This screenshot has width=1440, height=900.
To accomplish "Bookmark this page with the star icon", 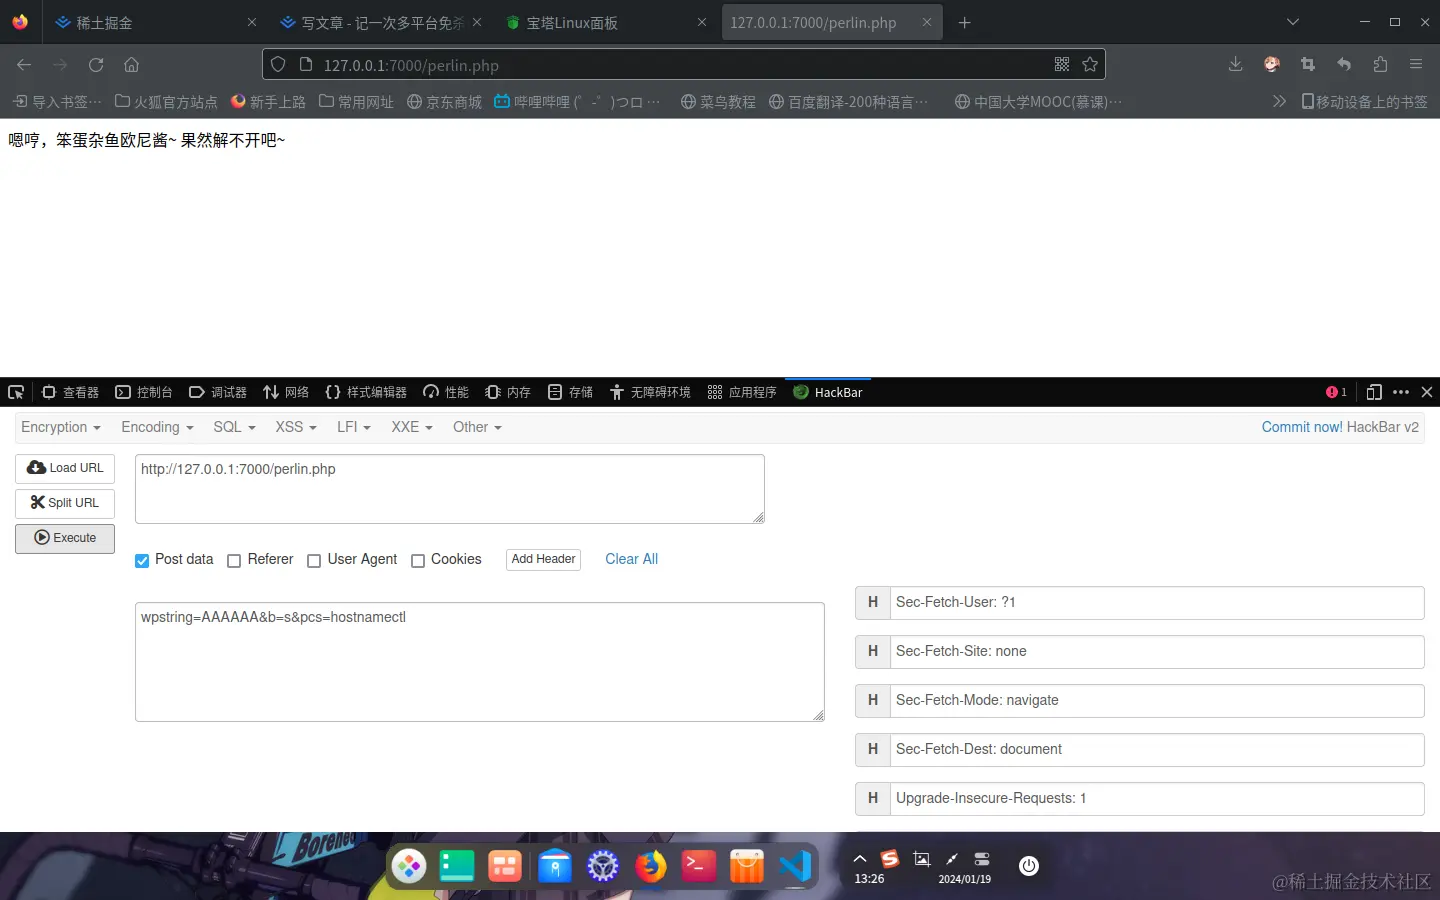I will tap(1090, 65).
